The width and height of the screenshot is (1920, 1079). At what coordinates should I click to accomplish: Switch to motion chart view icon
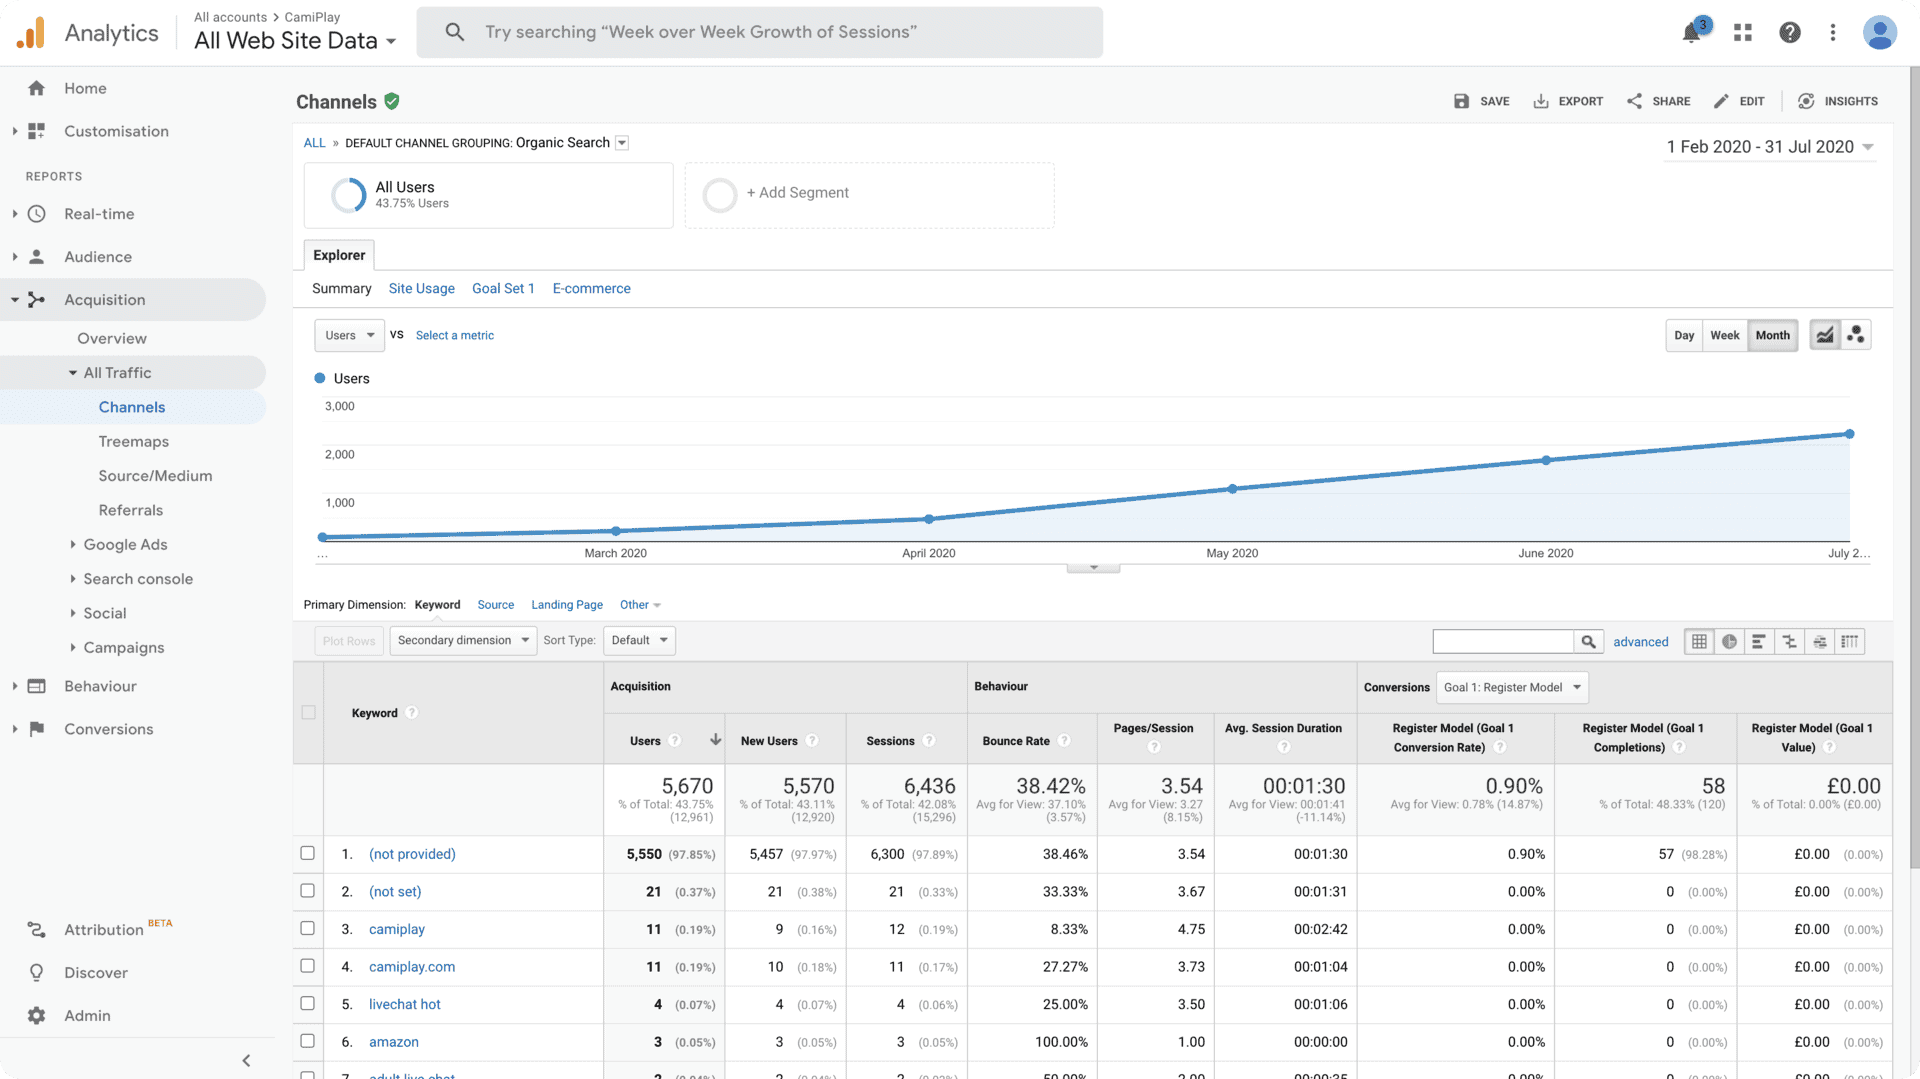click(x=1856, y=335)
